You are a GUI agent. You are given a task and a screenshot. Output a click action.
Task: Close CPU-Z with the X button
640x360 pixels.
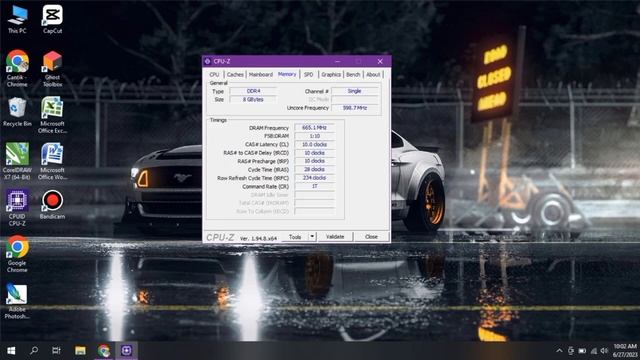pos(380,61)
